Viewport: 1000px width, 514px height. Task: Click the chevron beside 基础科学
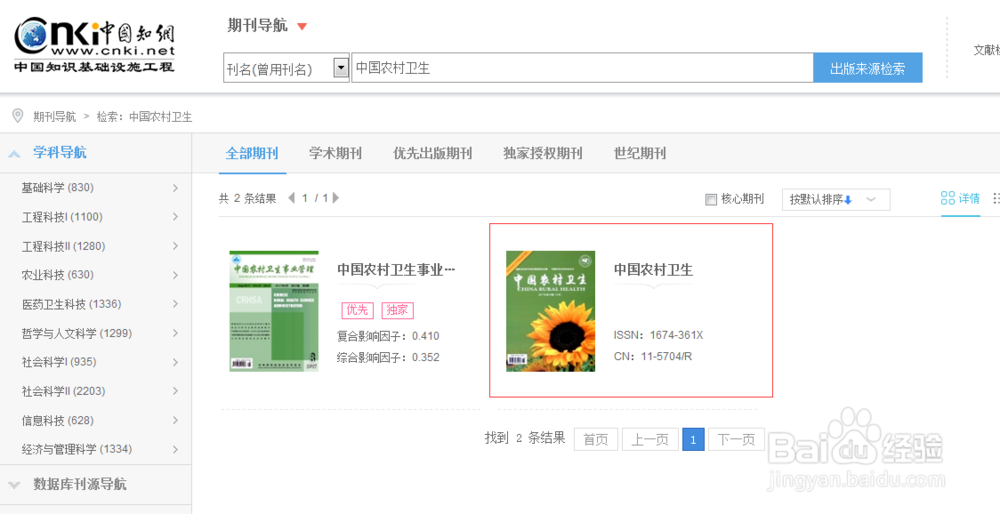175,188
